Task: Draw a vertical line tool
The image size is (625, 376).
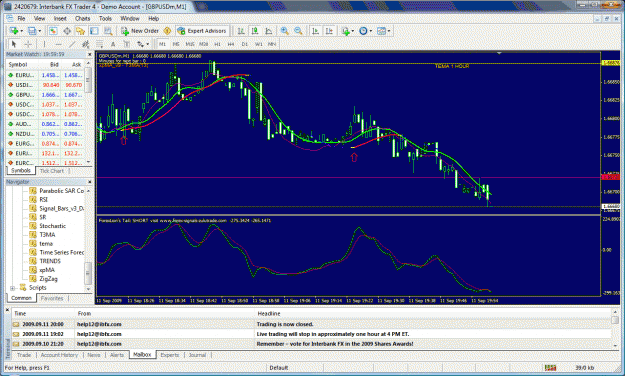Action: [44, 44]
